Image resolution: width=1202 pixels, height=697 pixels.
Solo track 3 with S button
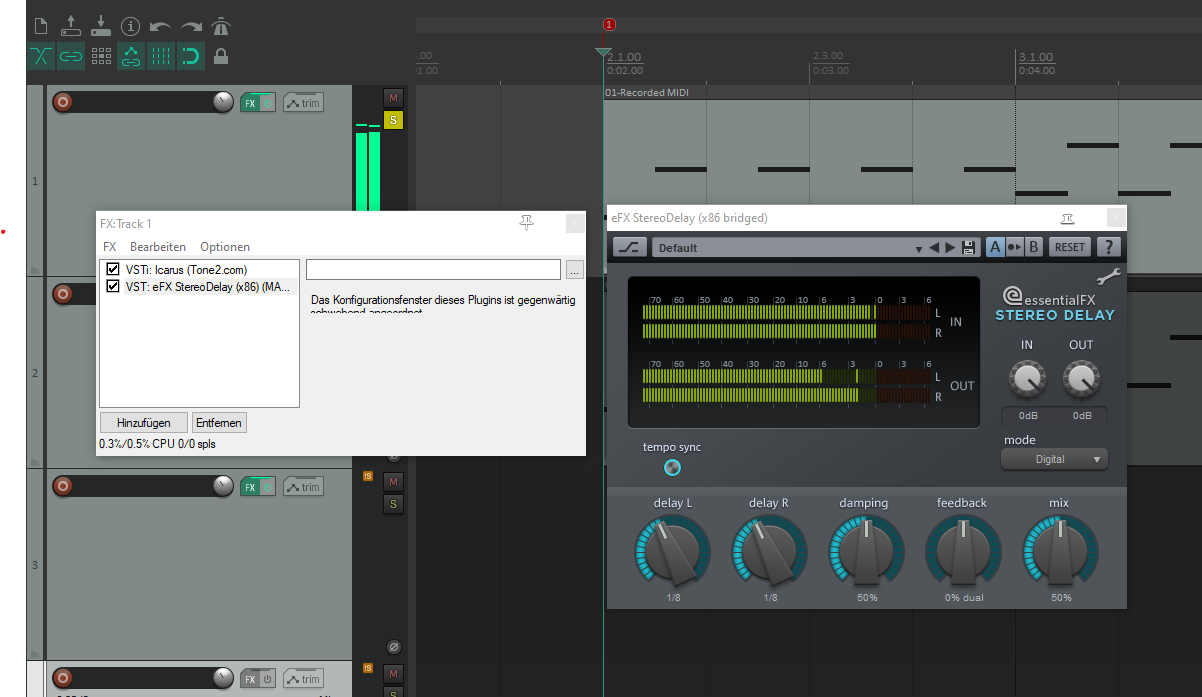click(x=393, y=504)
